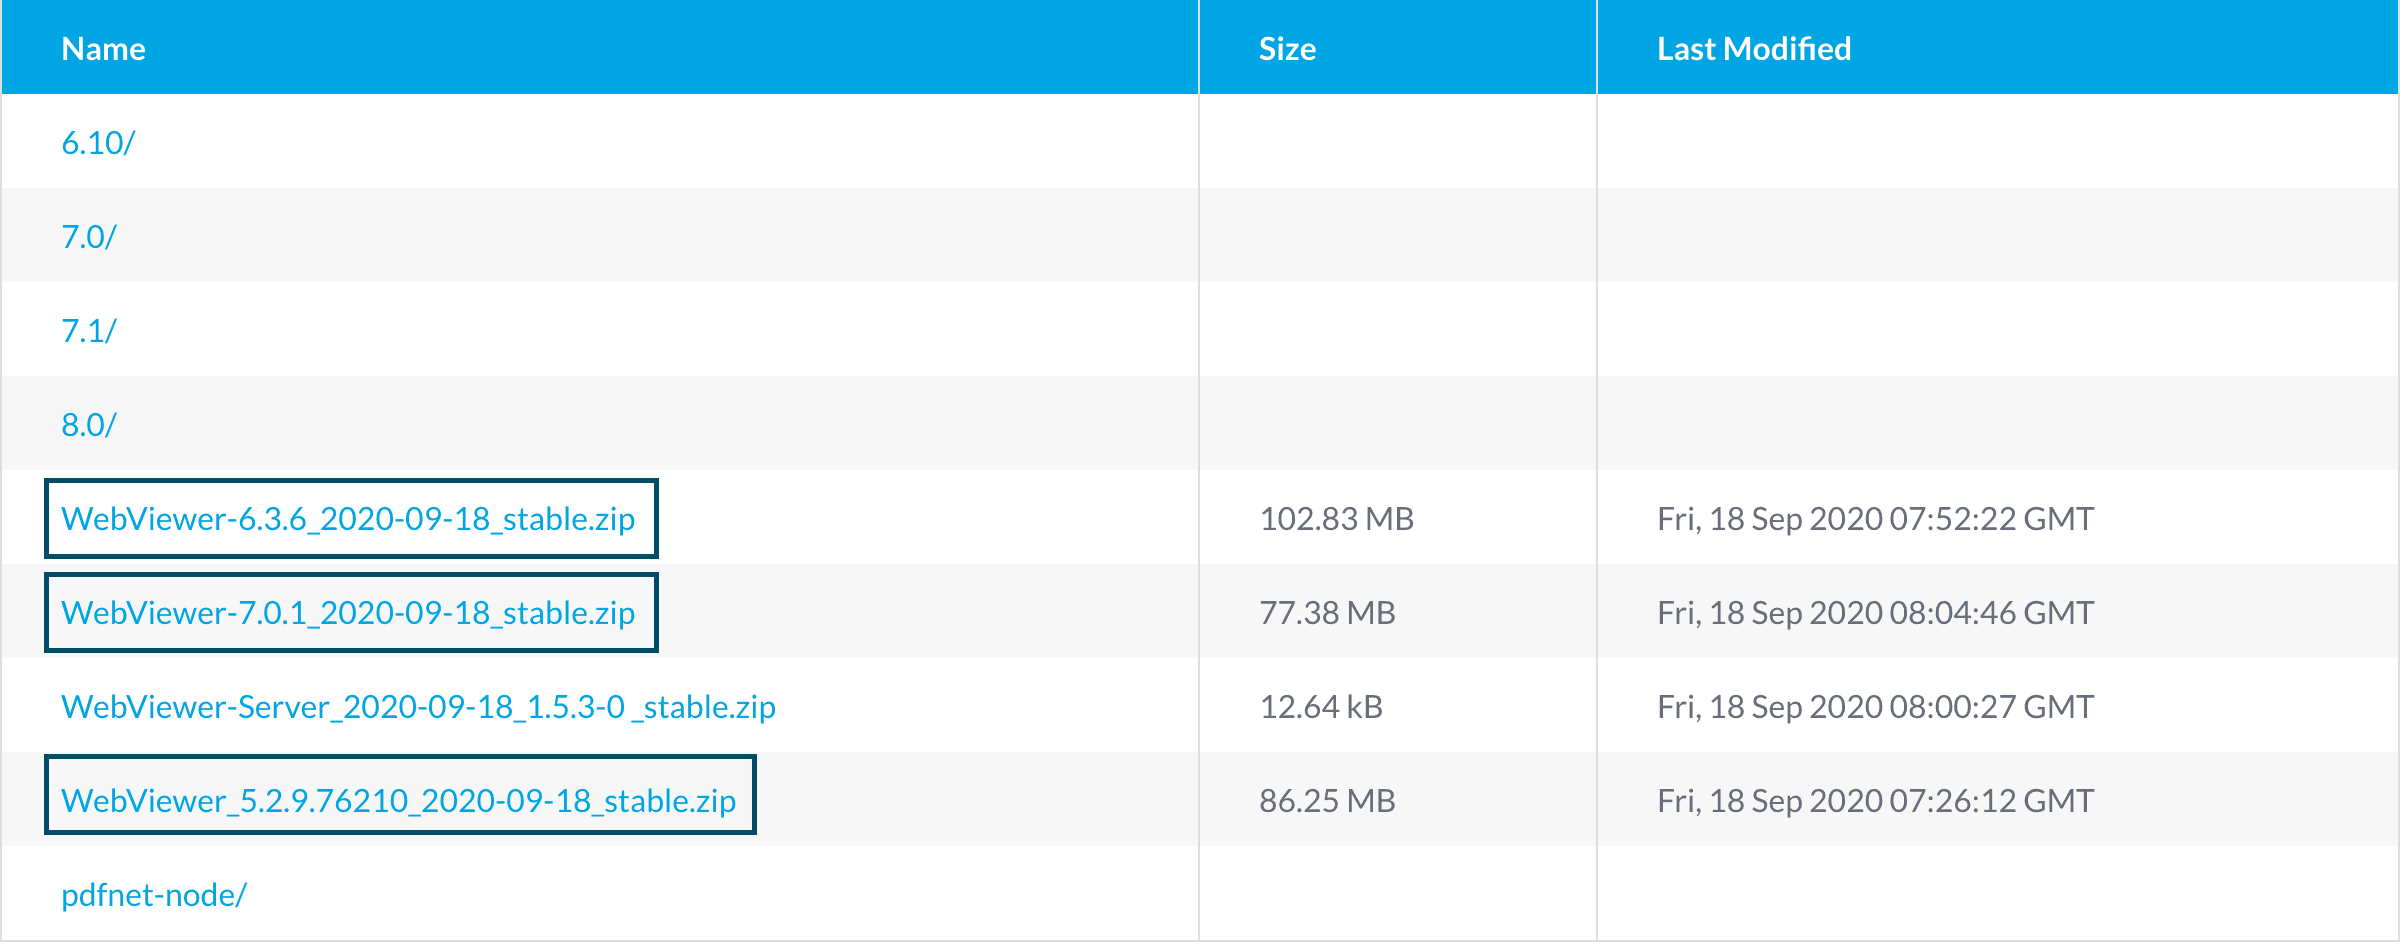Click the Size column header
The width and height of the screenshot is (2404, 944).
click(1287, 49)
